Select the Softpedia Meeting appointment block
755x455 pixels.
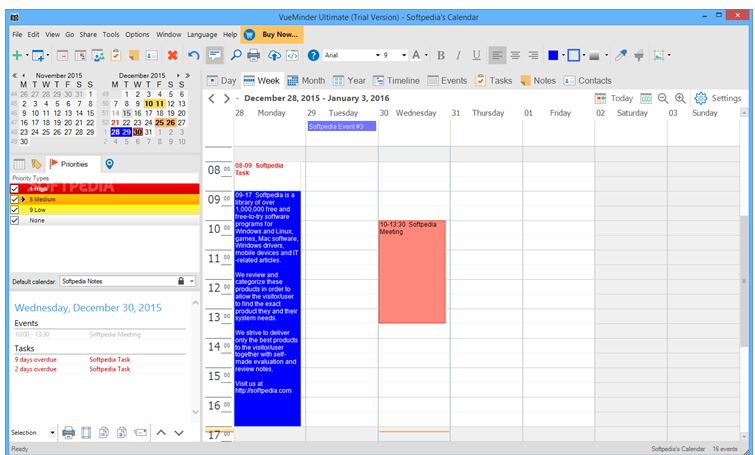pos(411,270)
